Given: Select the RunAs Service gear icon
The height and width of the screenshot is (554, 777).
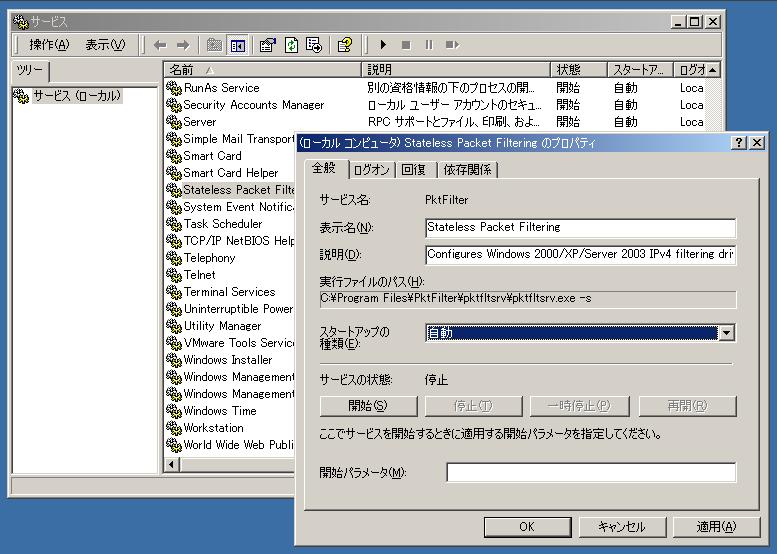Looking at the screenshot, I should 174,88.
